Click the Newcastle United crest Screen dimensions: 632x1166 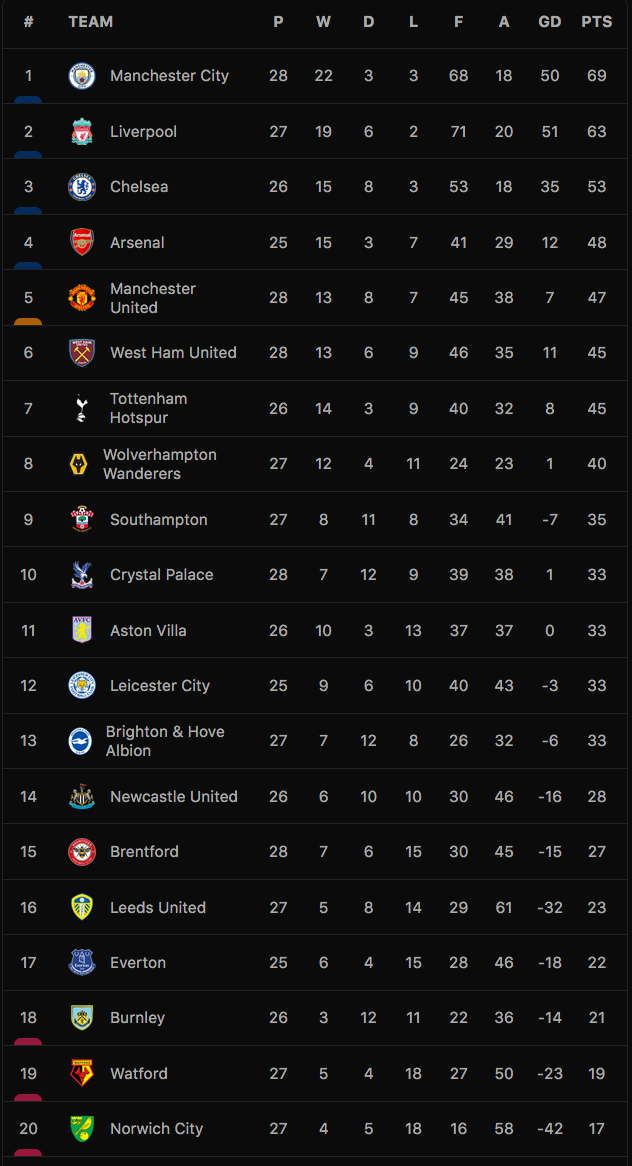click(x=82, y=796)
